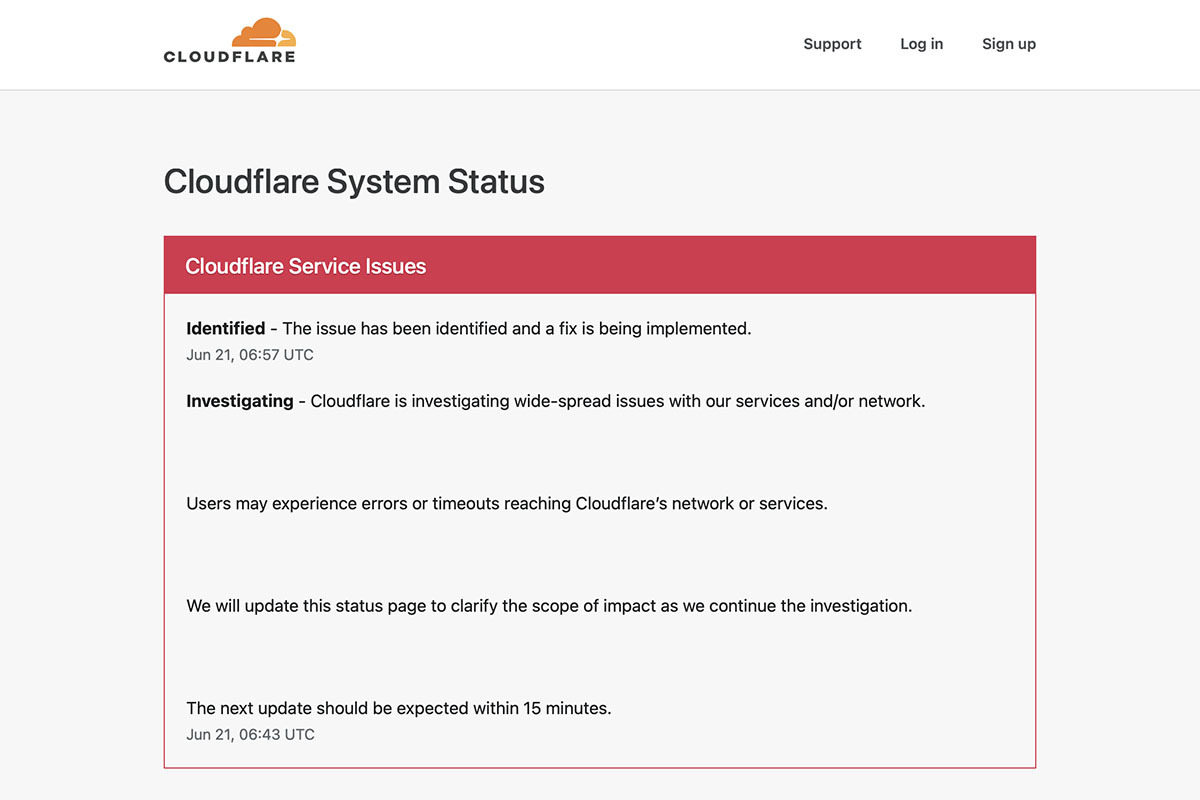Viewport: 1200px width, 800px height.
Task: Click the Jun 21, 06:57 UTC timestamp
Action: (x=250, y=355)
